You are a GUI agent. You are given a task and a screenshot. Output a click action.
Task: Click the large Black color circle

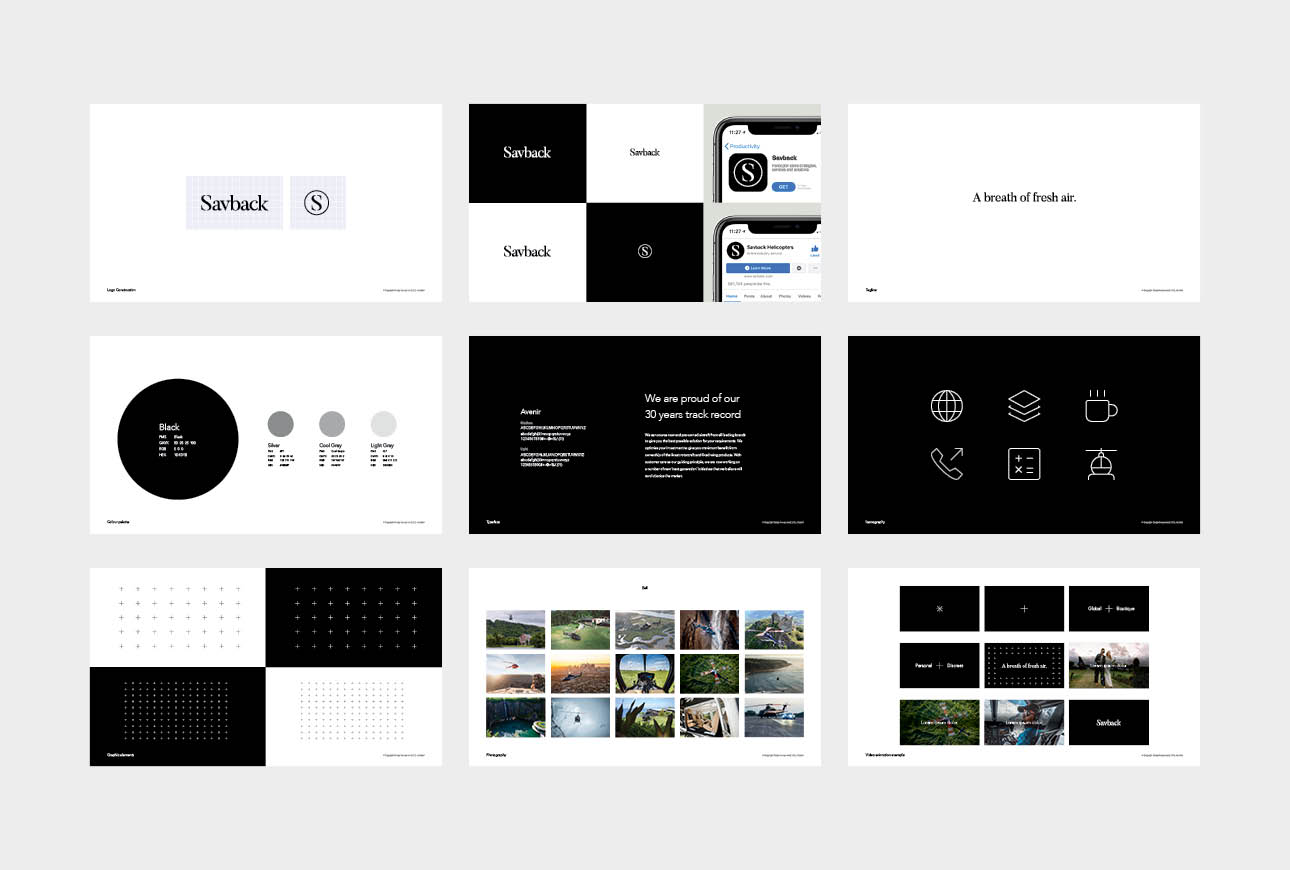point(178,439)
